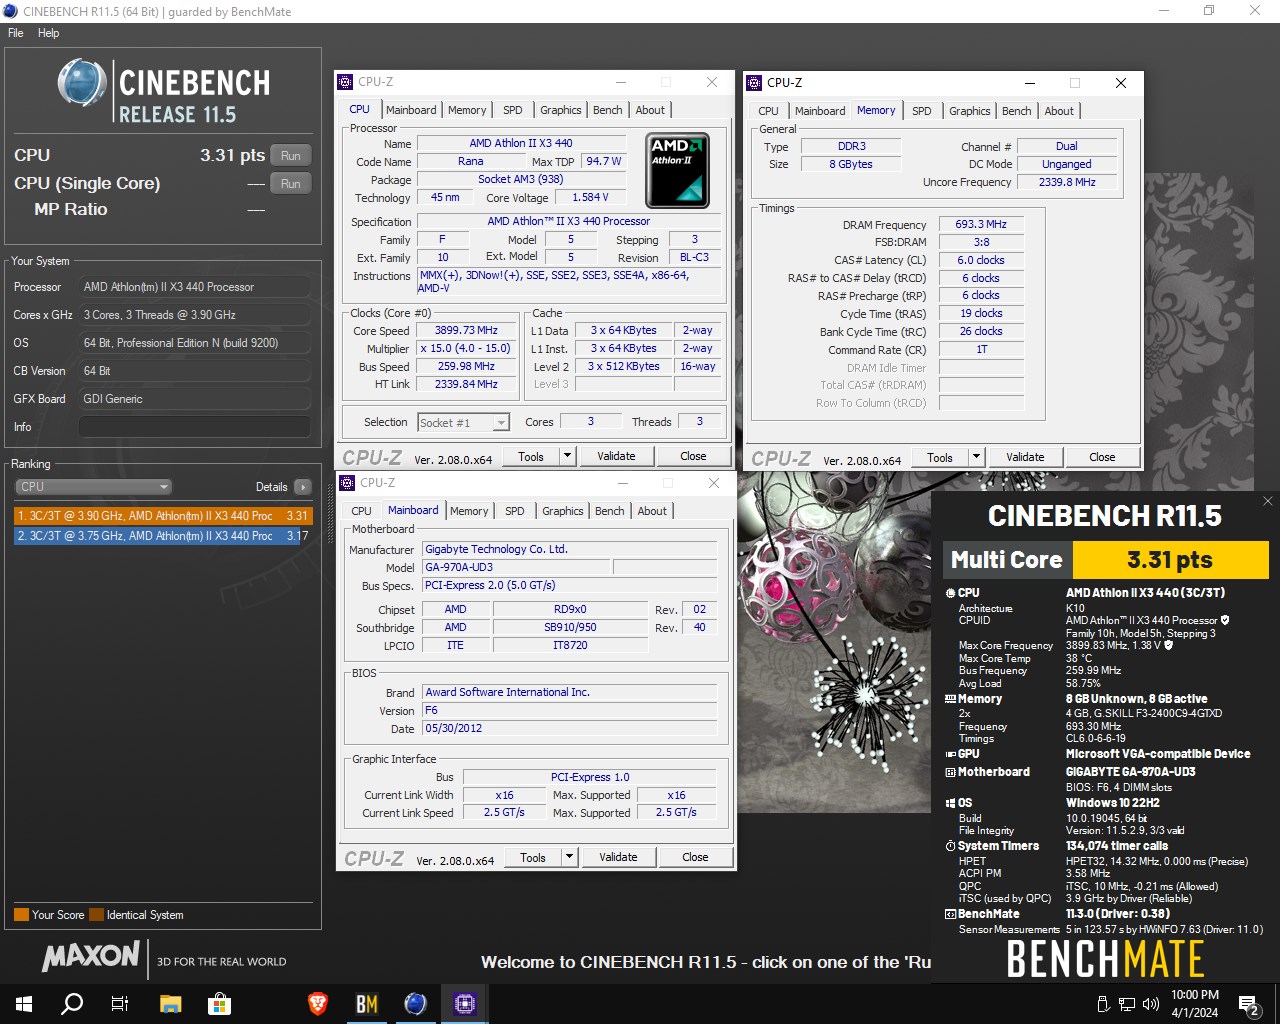
Task: Open File Explorer from taskbar
Action: pyautogui.click(x=170, y=1003)
